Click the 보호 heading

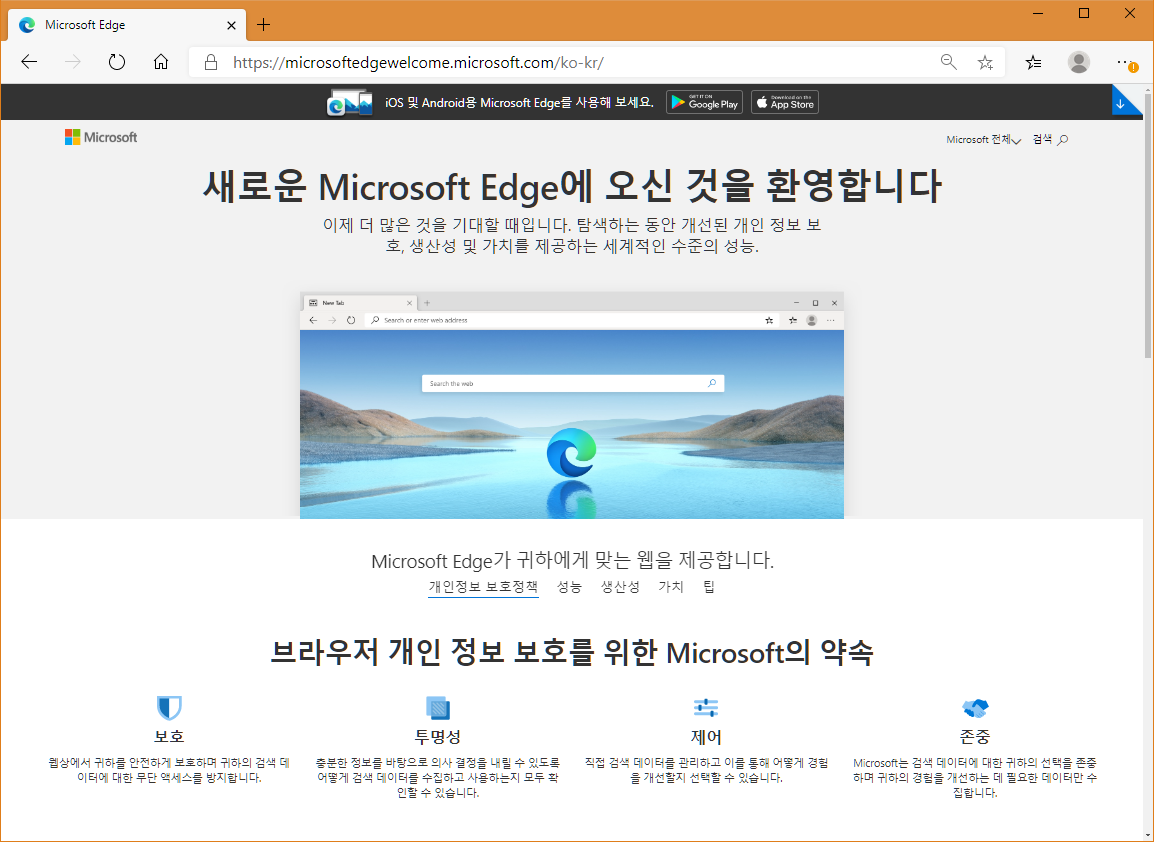point(169,737)
